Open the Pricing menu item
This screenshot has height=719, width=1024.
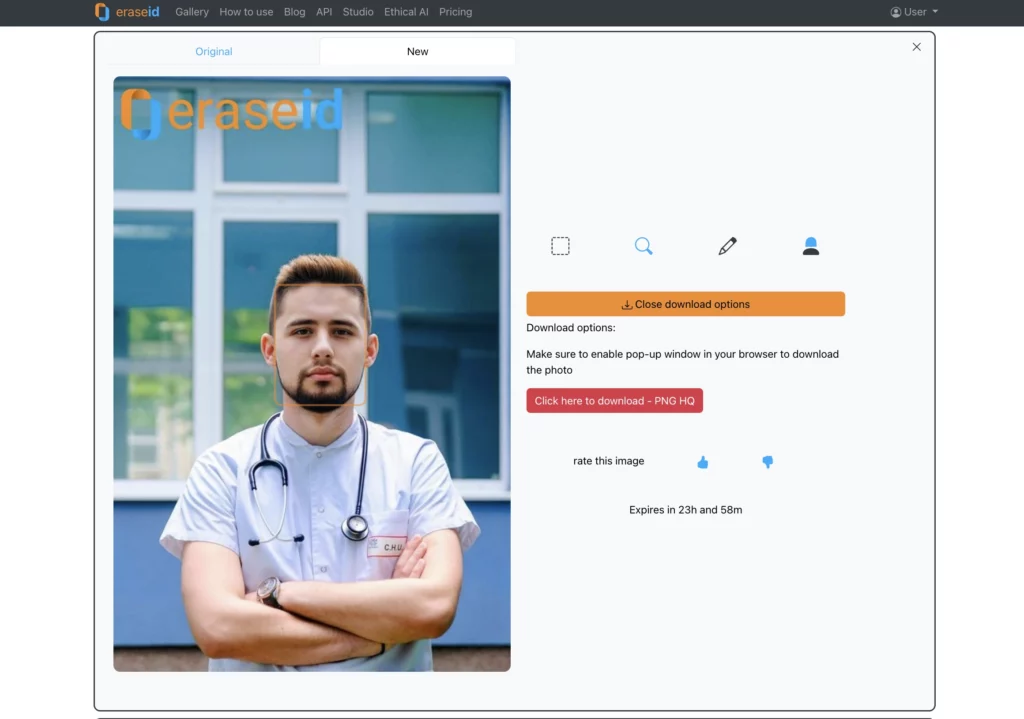pos(455,11)
